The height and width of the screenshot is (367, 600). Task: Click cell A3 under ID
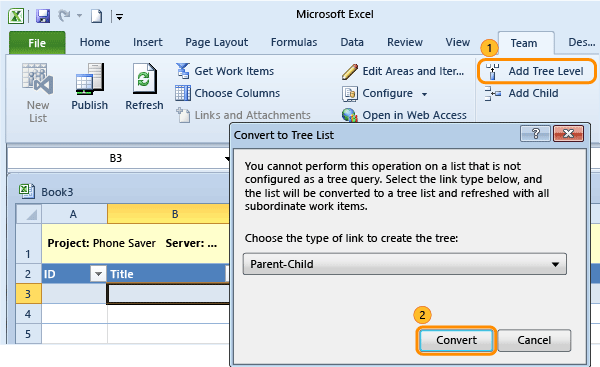click(x=74, y=294)
